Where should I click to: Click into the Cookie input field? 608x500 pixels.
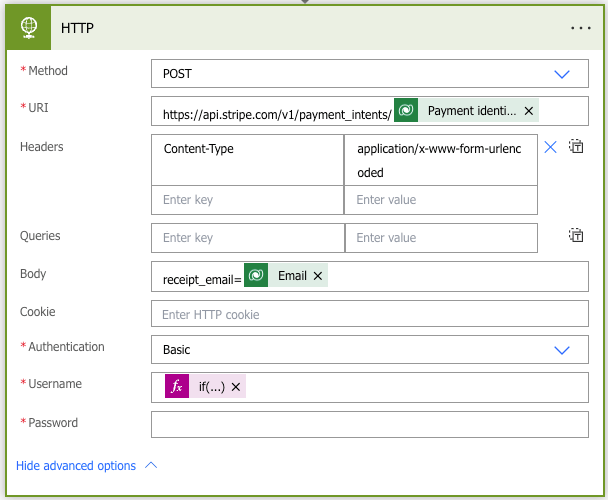(x=369, y=314)
